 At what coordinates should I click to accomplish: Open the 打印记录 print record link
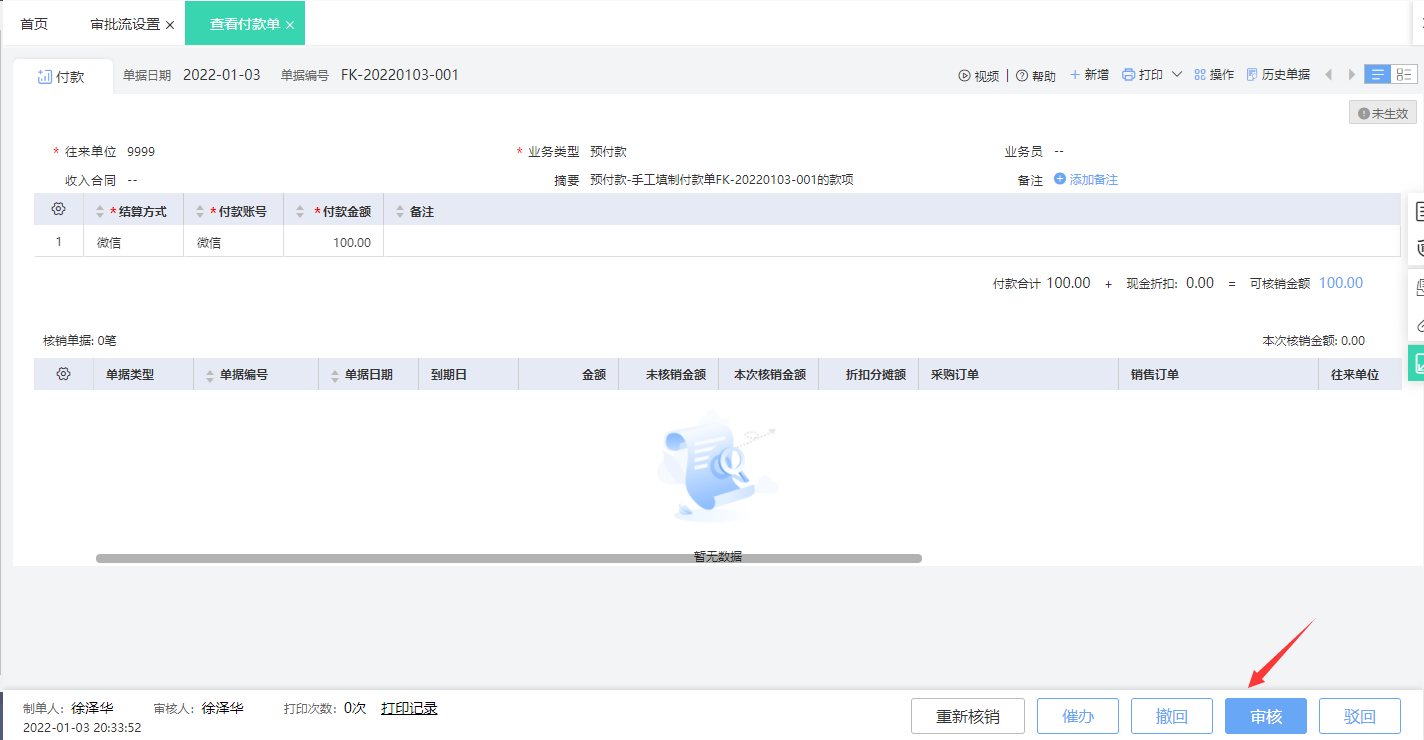tap(409, 707)
